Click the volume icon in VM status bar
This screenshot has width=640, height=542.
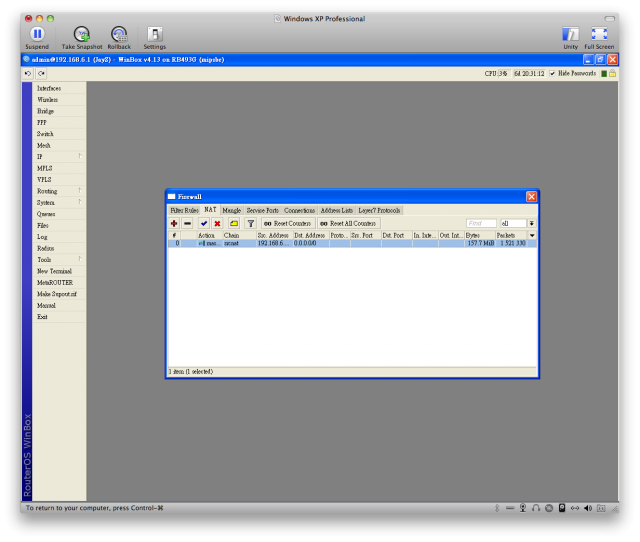pyautogui.click(x=588, y=508)
